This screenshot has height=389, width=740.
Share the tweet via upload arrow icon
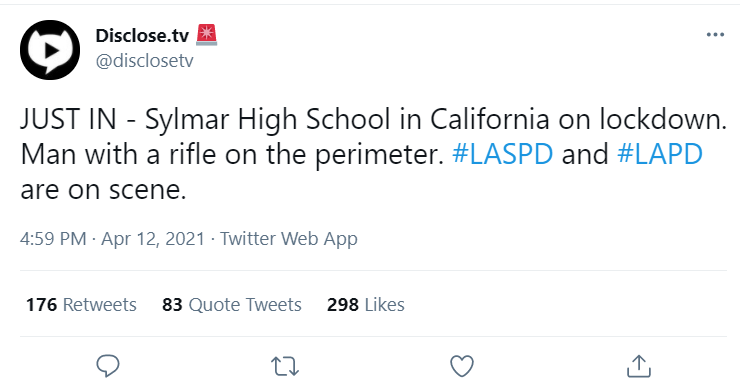pyautogui.click(x=639, y=366)
